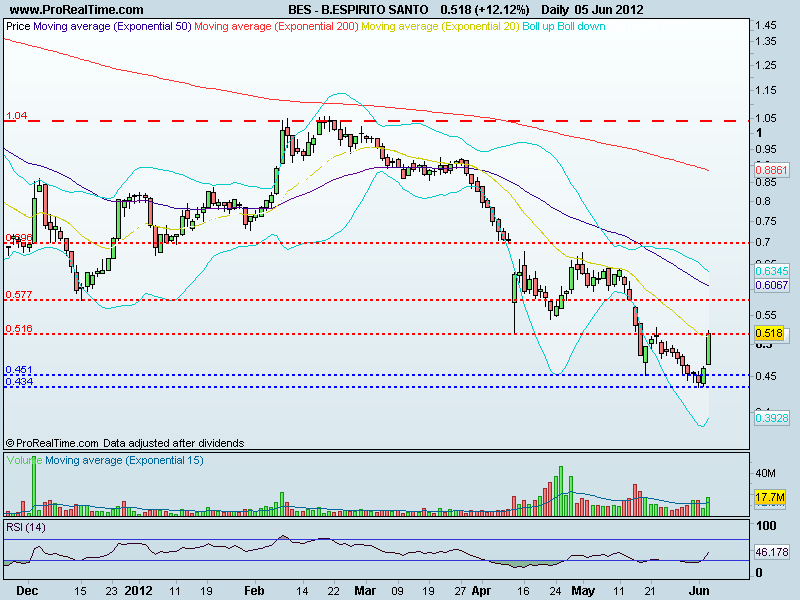Select Moving average (Exponential 20) legend
This screenshot has width=800, height=600.
[x=440, y=26]
